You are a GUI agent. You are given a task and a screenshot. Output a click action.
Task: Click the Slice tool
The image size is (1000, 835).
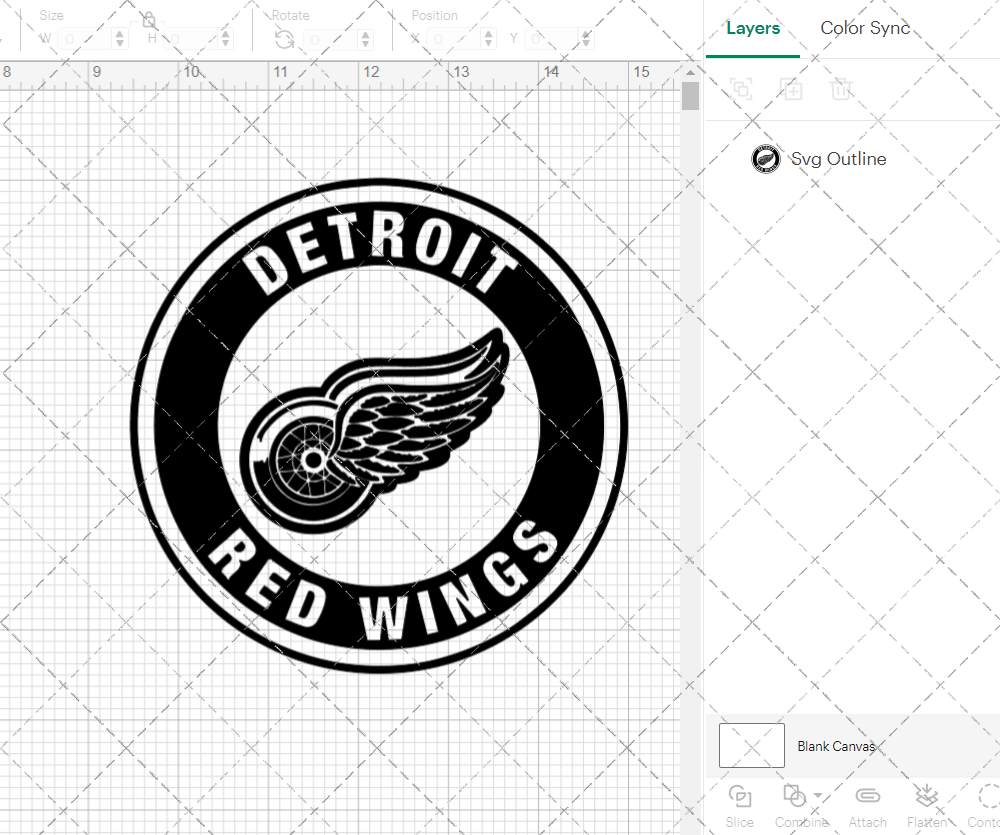point(739,806)
